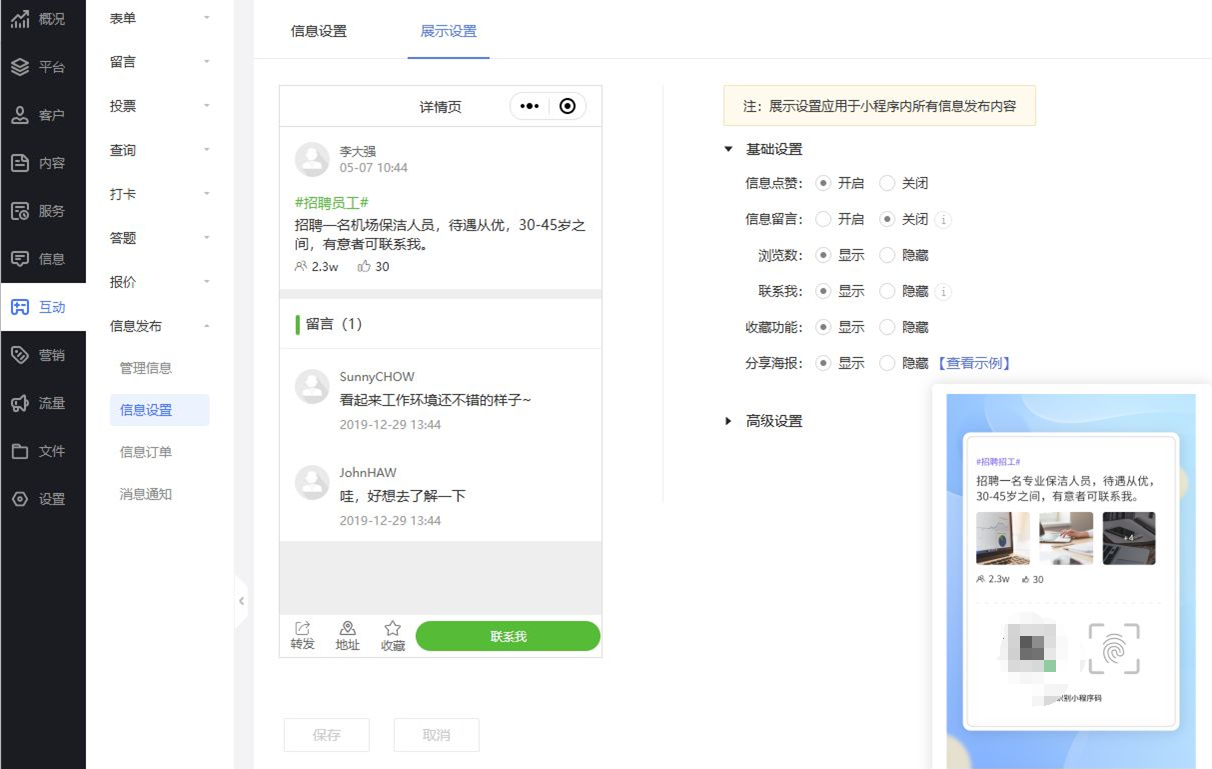
Task: Click the first laptop thumbnail in poster
Action: click(x=1003, y=539)
